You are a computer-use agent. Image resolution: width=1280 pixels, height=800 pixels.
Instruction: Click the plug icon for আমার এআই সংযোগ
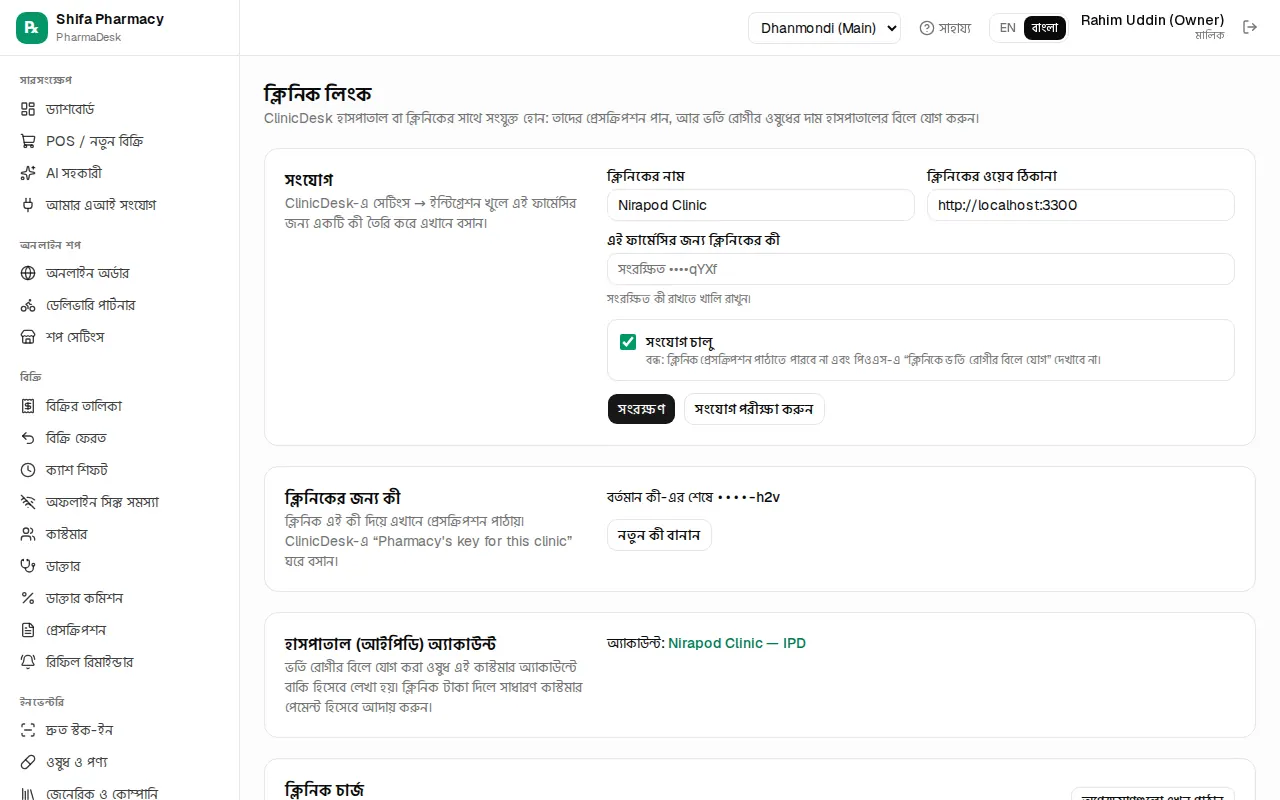pos(28,205)
